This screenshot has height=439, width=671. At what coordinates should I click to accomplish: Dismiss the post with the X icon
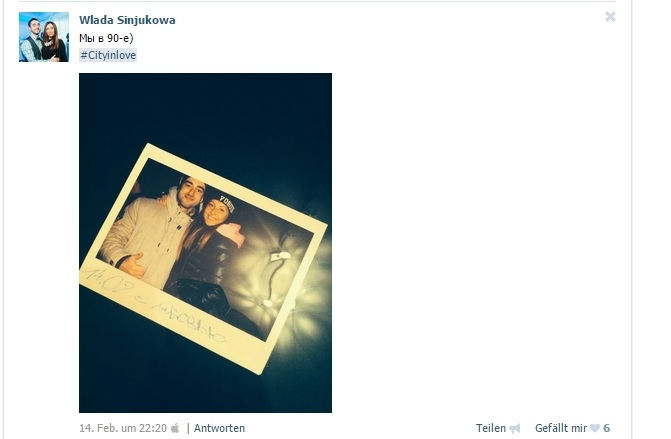[x=610, y=17]
